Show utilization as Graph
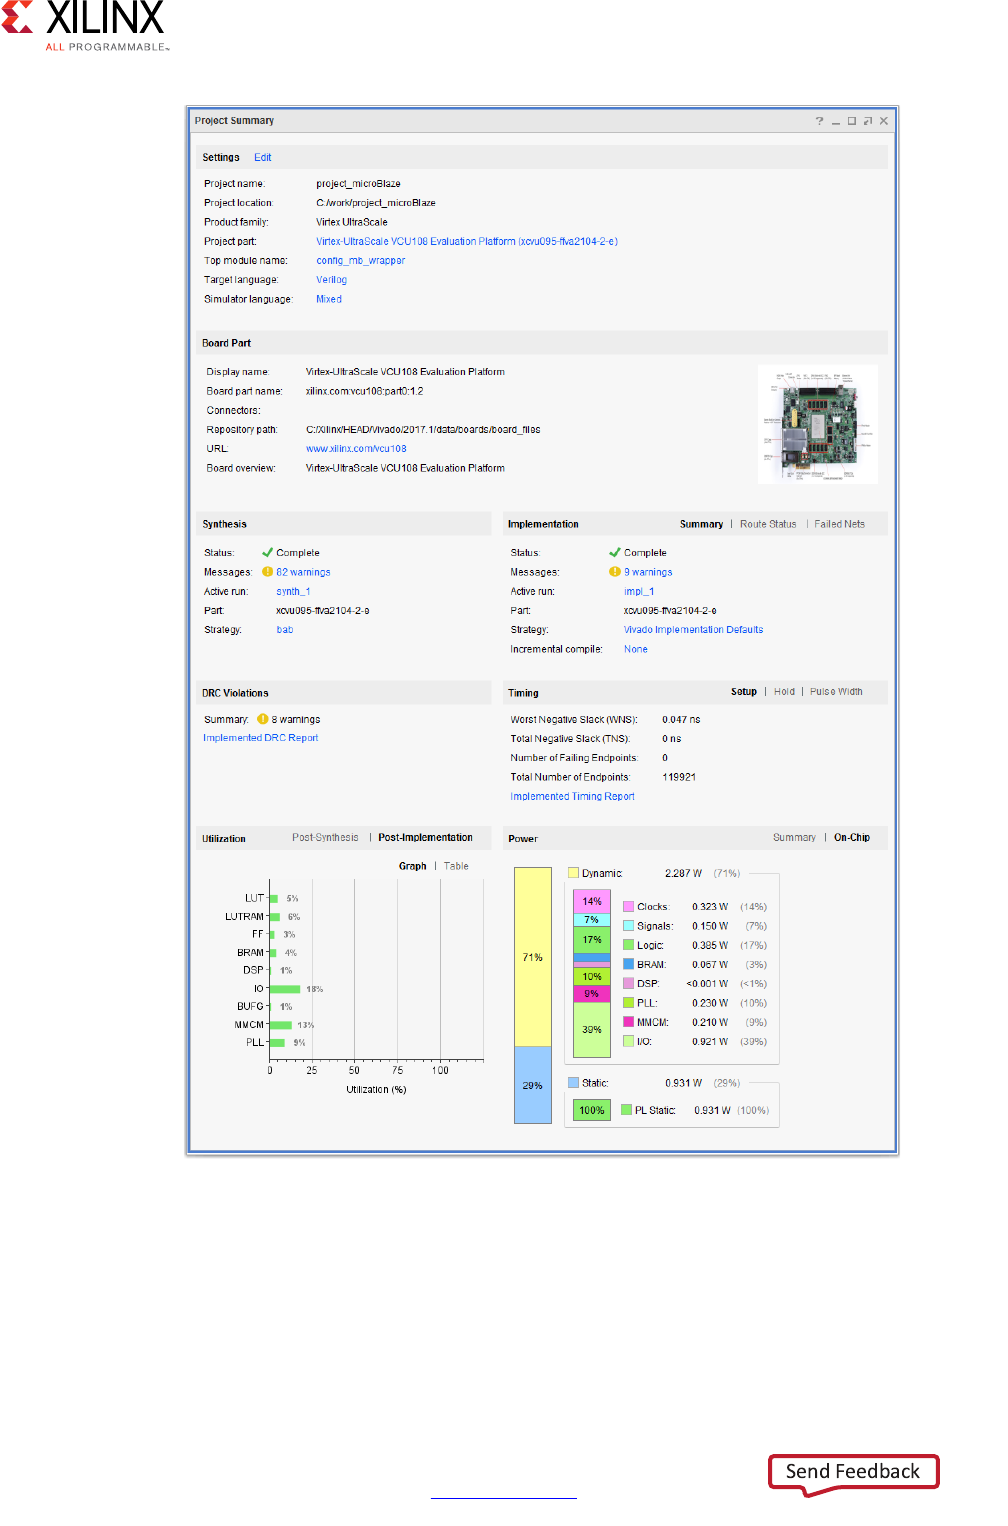The height and width of the screenshot is (1526, 1008). coord(413,867)
